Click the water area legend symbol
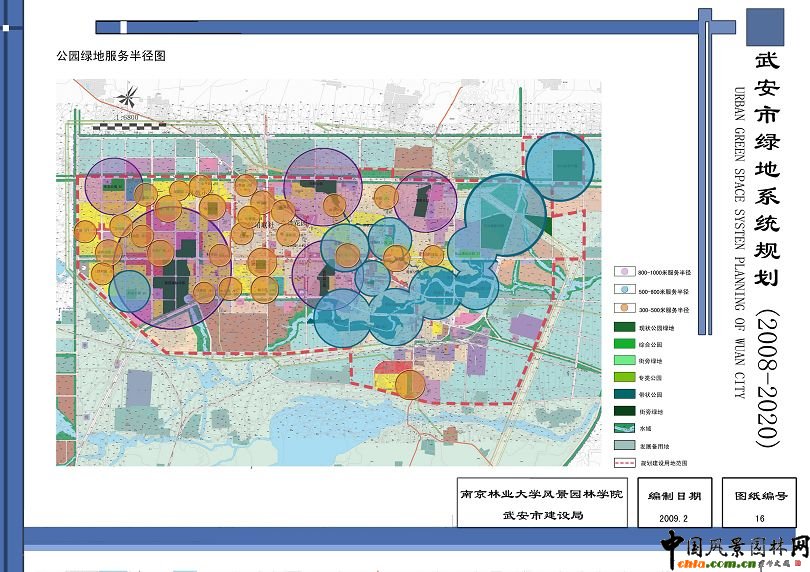This screenshot has width=810, height=572. 626,427
